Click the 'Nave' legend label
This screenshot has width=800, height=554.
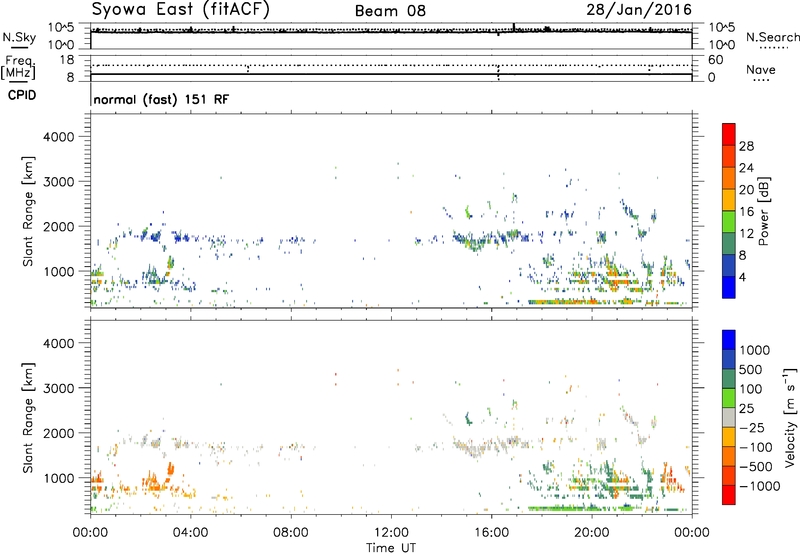point(761,69)
